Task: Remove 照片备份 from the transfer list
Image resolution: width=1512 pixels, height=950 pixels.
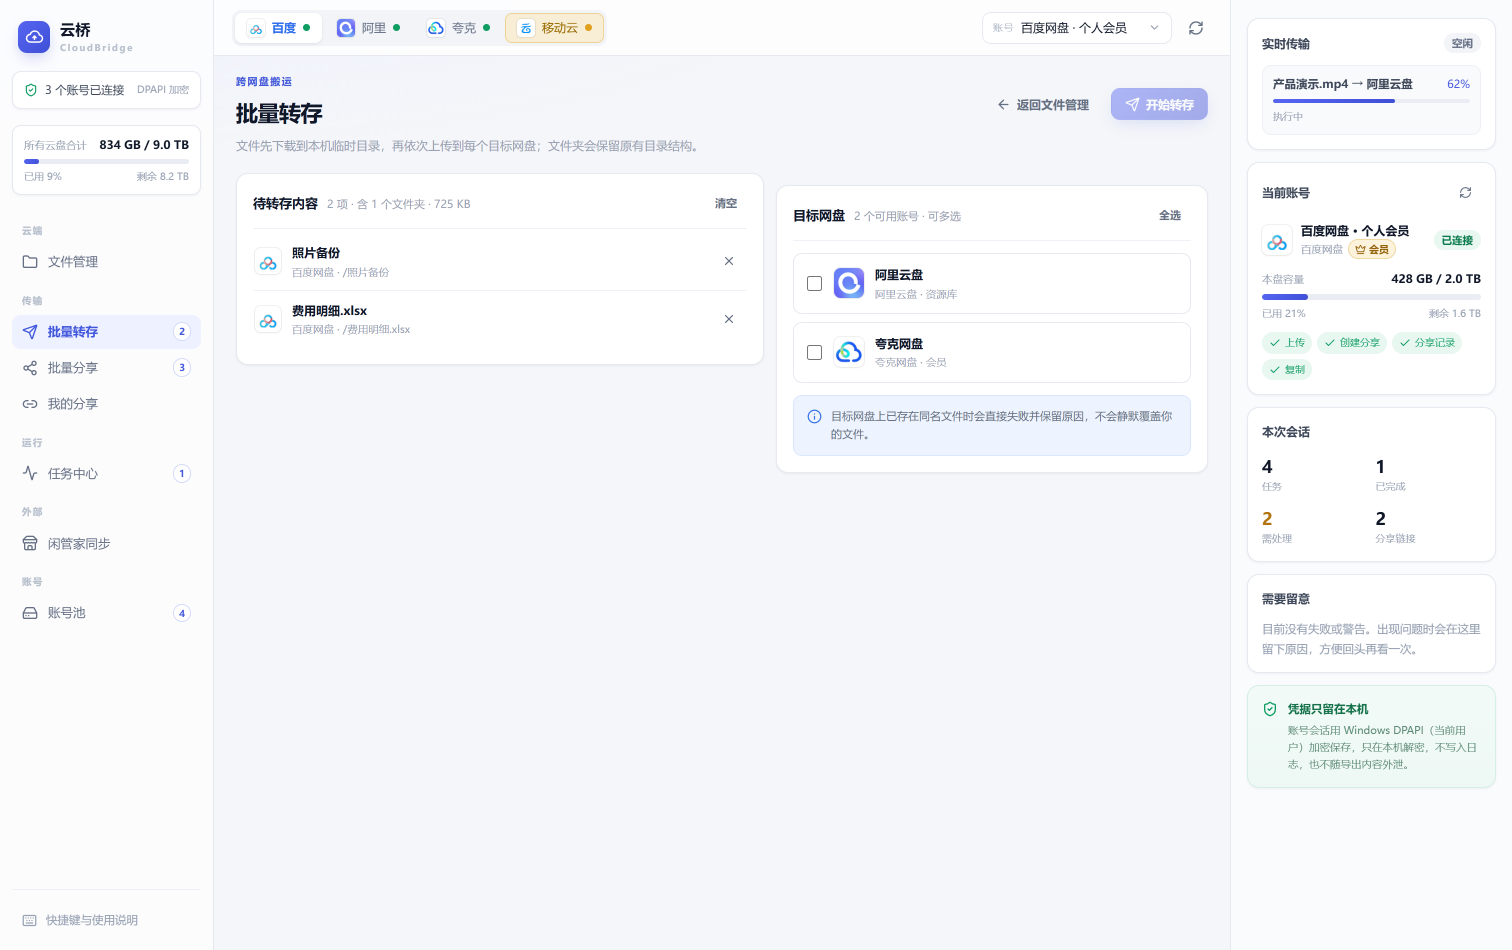Action: 729,261
